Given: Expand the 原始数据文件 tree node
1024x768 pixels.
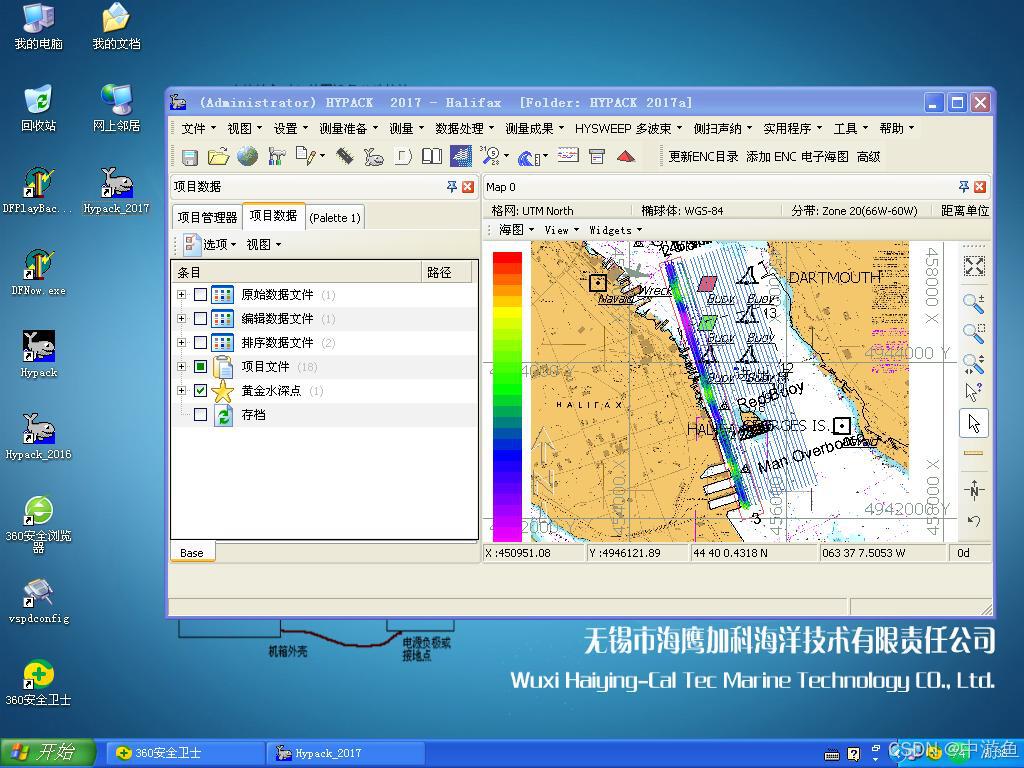Looking at the screenshot, I should point(182,295).
